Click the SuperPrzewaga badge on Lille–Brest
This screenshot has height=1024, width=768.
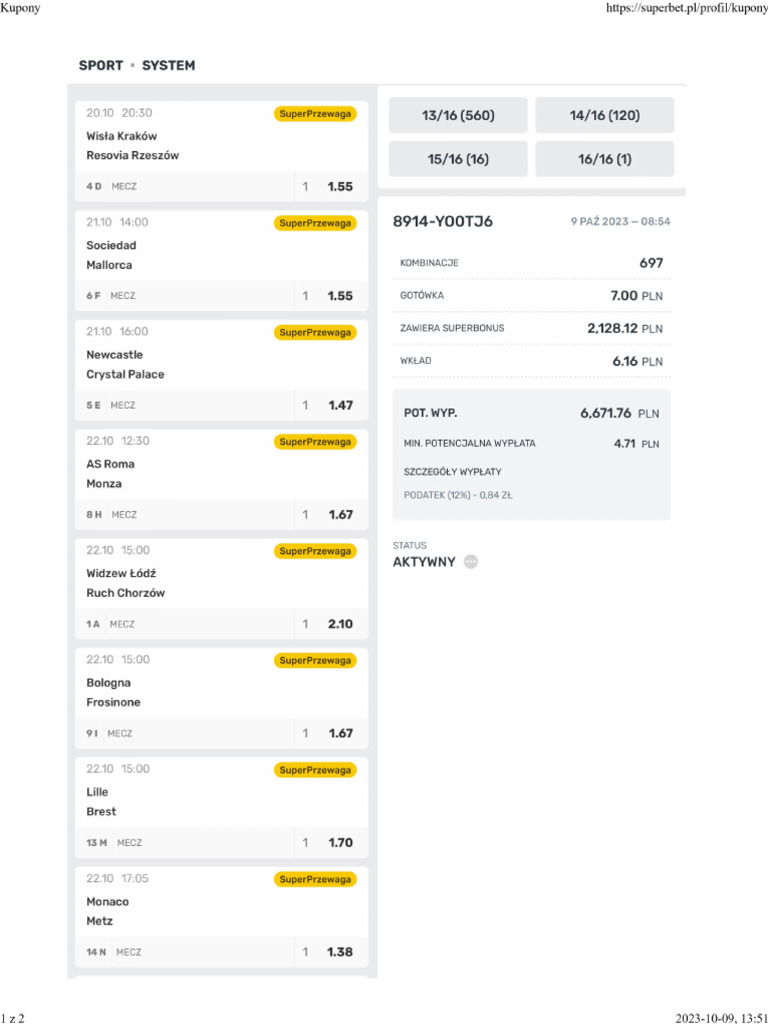(x=315, y=770)
